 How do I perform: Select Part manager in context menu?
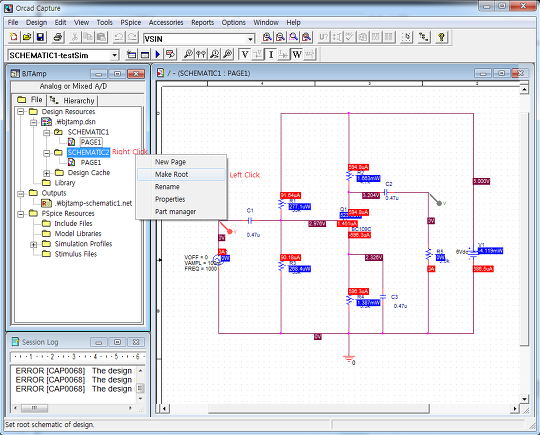click(181, 211)
